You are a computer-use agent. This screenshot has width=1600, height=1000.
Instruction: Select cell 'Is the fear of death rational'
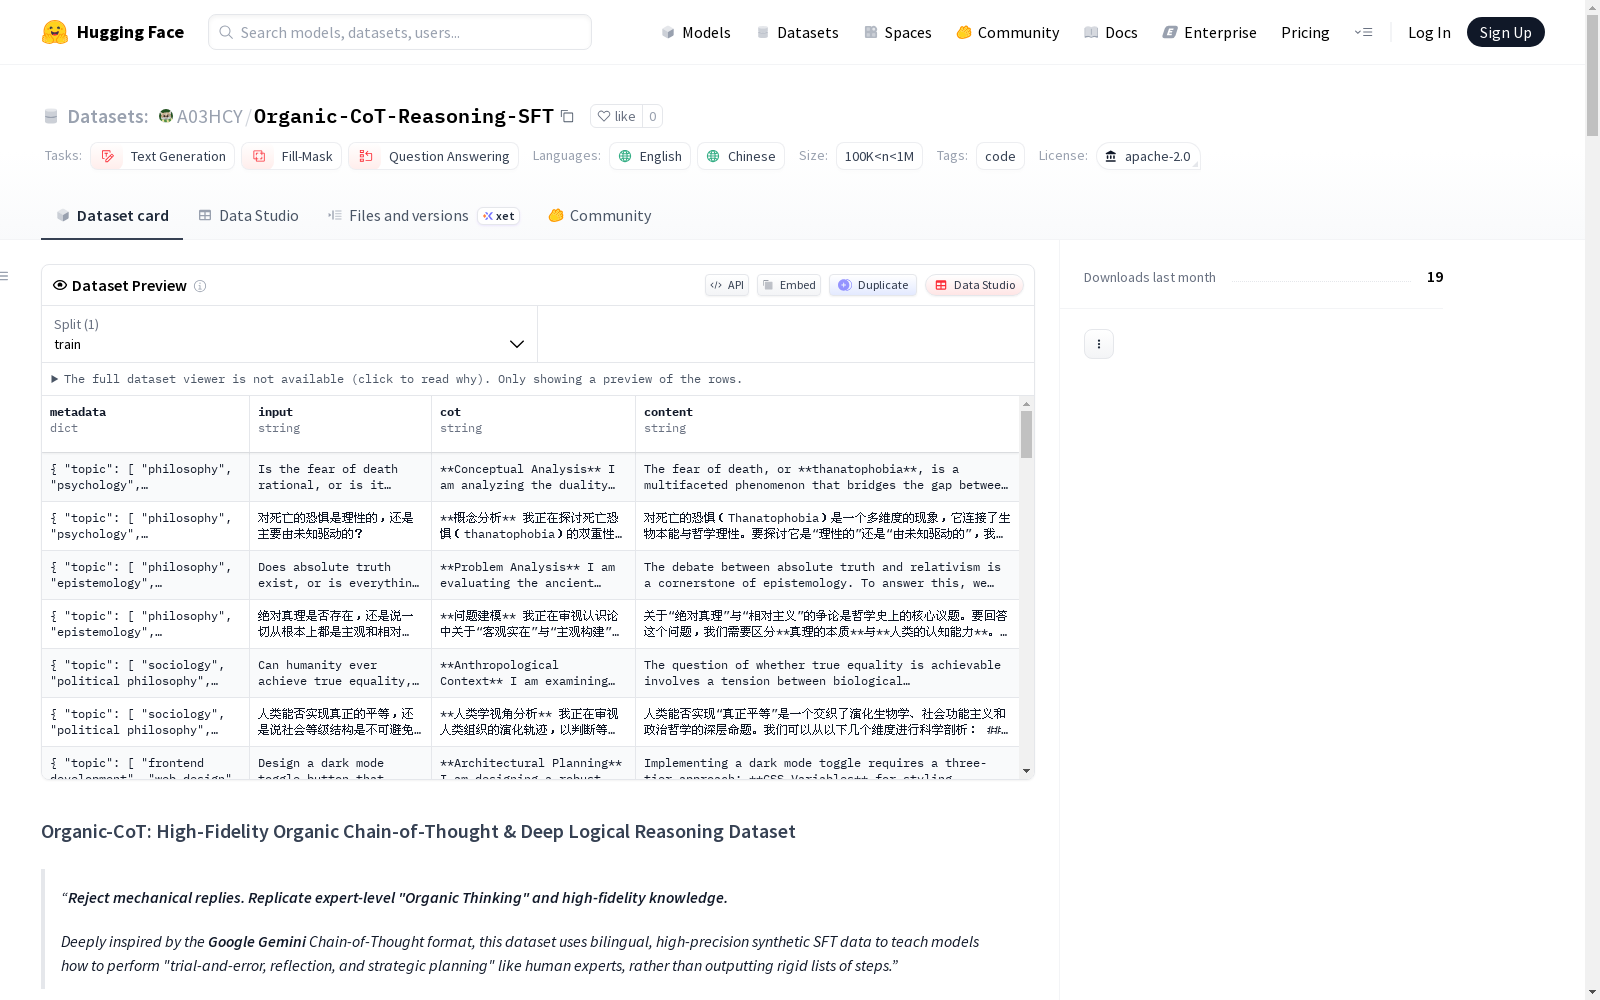pyautogui.click(x=340, y=477)
